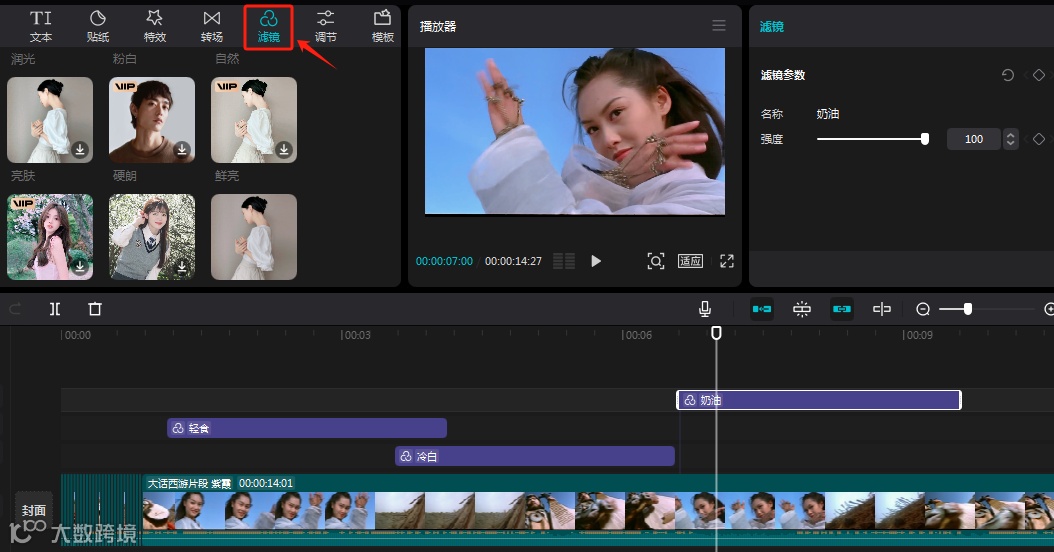Toggle main track magnet snapping
Viewport: 1054px width, 552px height.
click(x=762, y=309)
